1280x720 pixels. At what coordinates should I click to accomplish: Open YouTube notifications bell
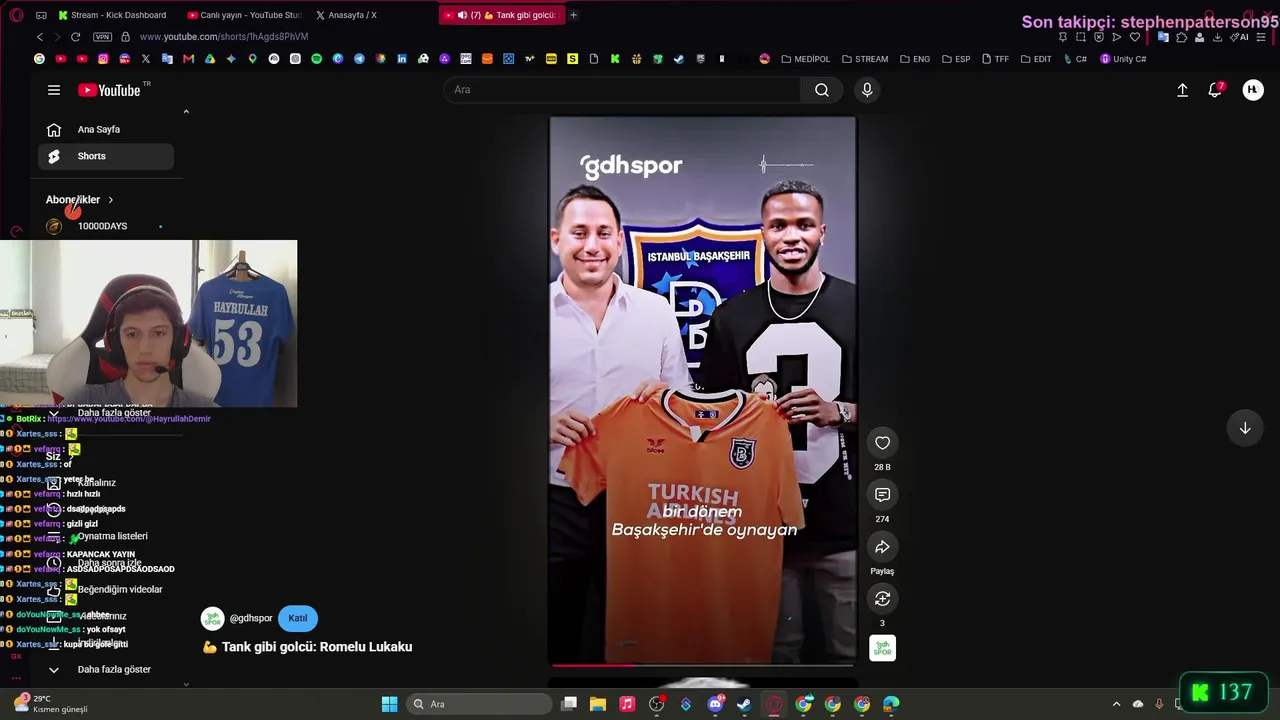pos(1215,90)
